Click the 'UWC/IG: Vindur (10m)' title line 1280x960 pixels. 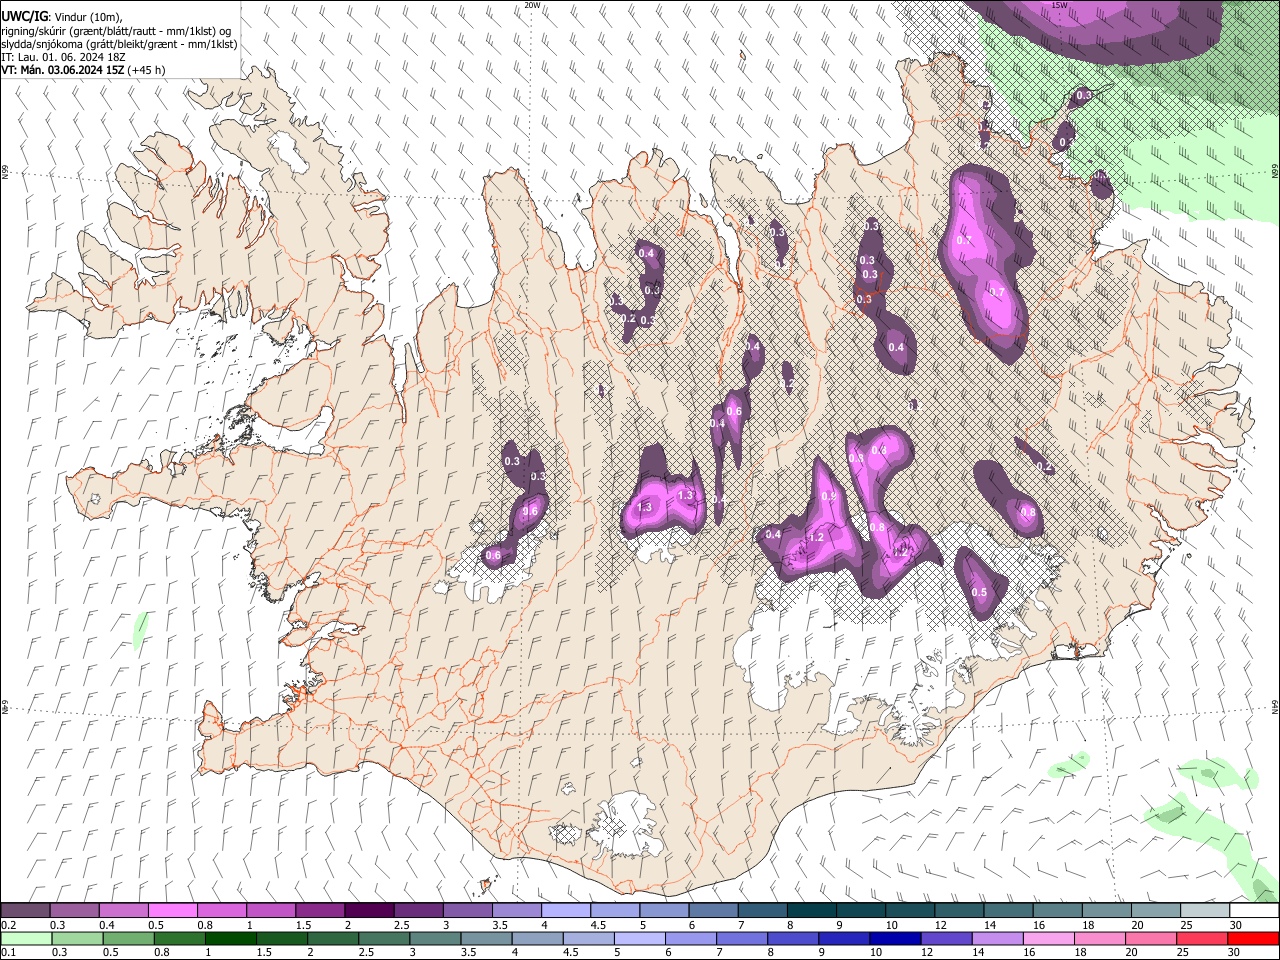pos(62,17)
